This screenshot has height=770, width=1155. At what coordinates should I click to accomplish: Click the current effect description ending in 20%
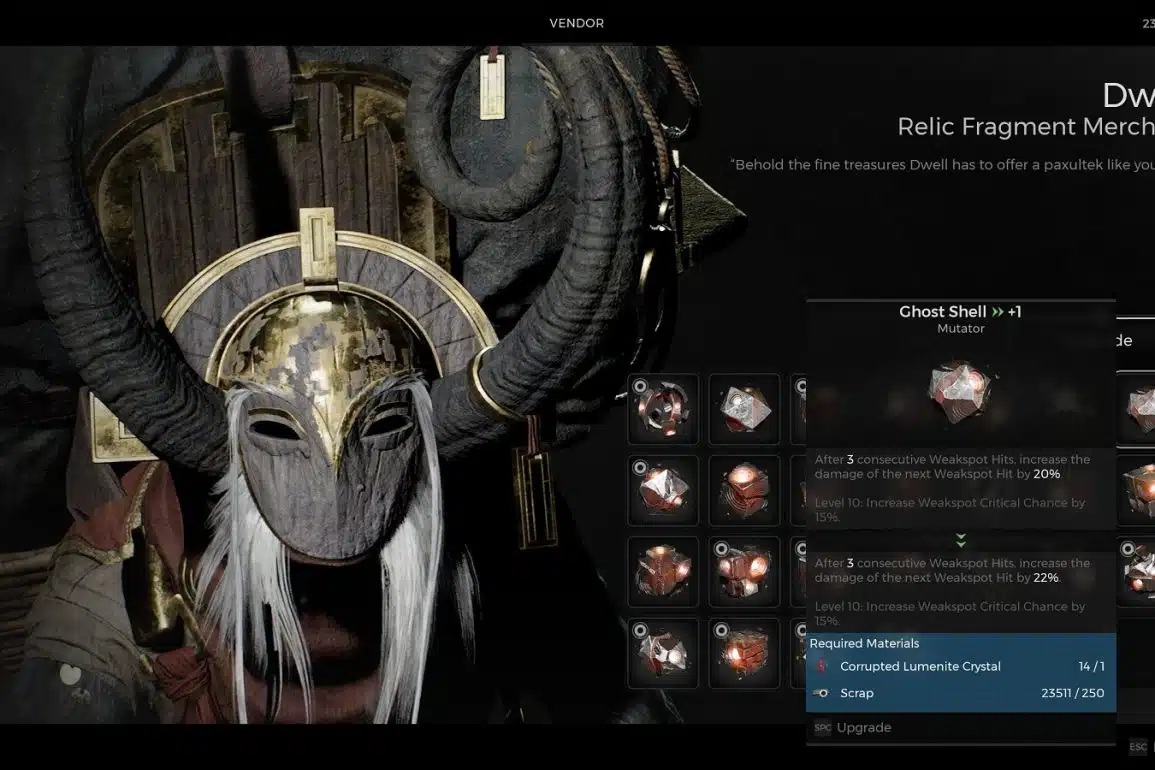pos(952,467)
